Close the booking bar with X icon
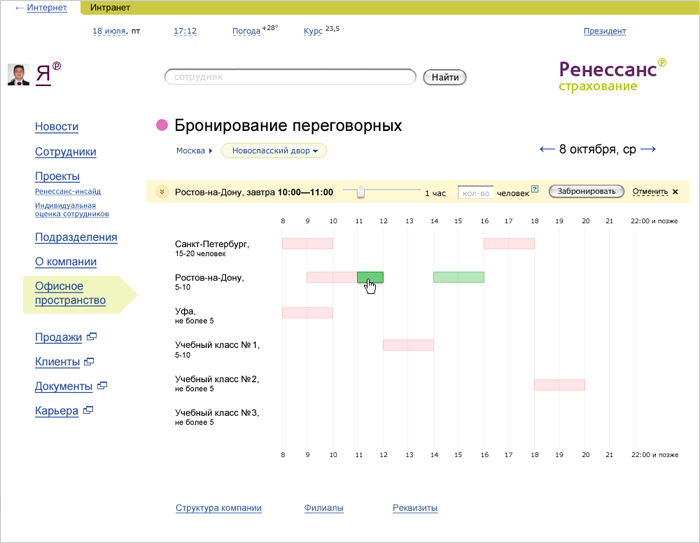The height and width of the screenshot is (543, 700). pyautogui.click(x=675, y=192)
